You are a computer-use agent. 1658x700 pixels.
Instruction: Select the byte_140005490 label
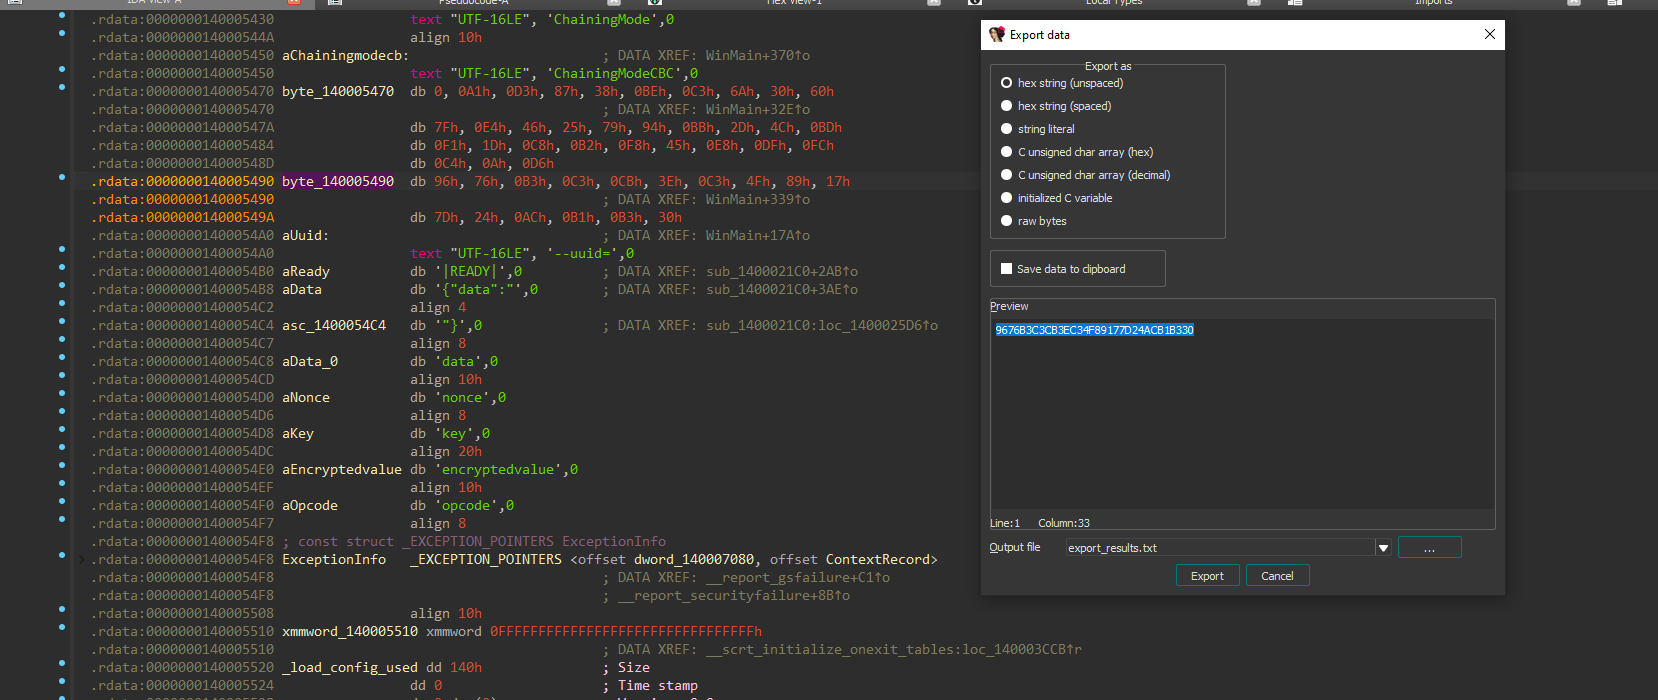338,181
